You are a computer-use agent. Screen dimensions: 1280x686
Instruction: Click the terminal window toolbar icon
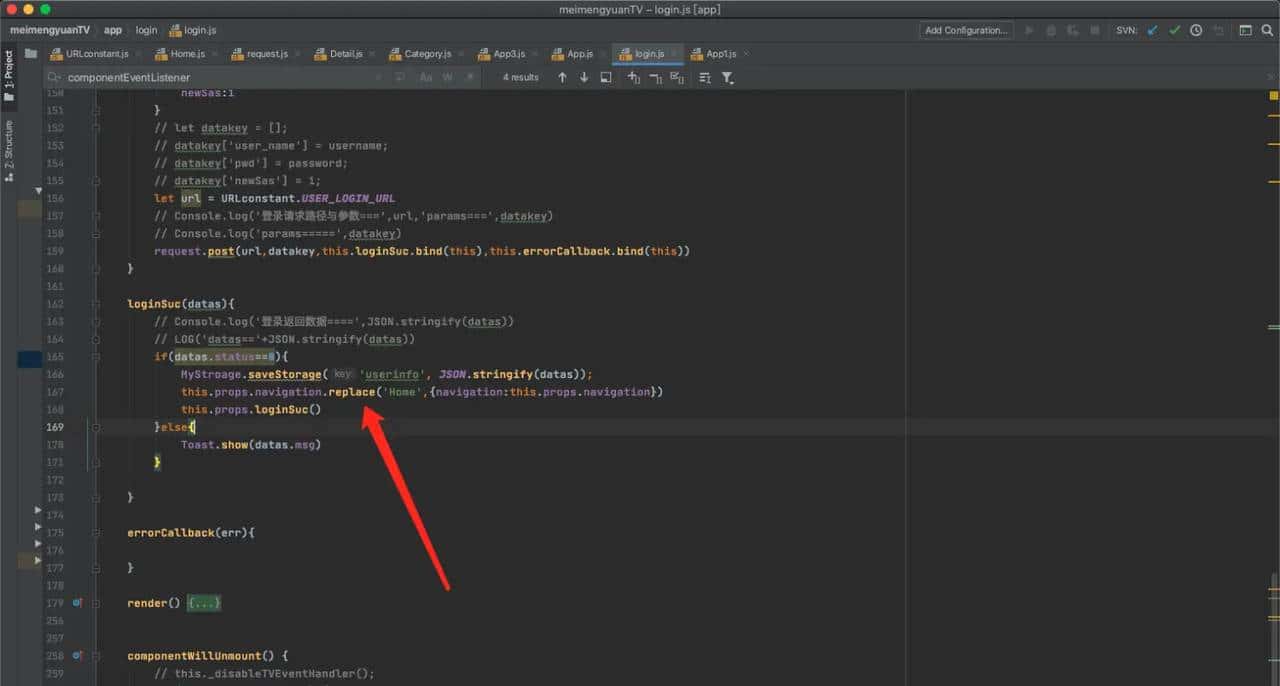tap(1245, 30)
